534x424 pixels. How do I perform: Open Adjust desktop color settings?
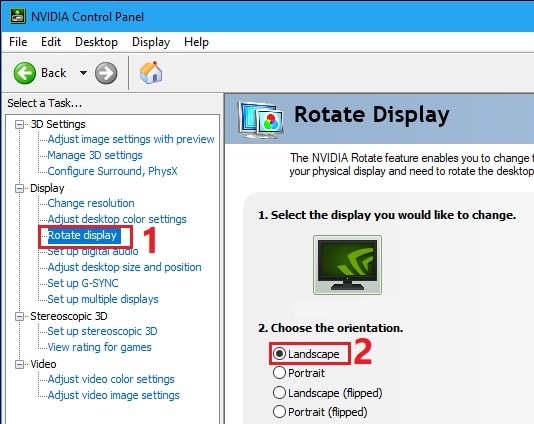(117, 219)
